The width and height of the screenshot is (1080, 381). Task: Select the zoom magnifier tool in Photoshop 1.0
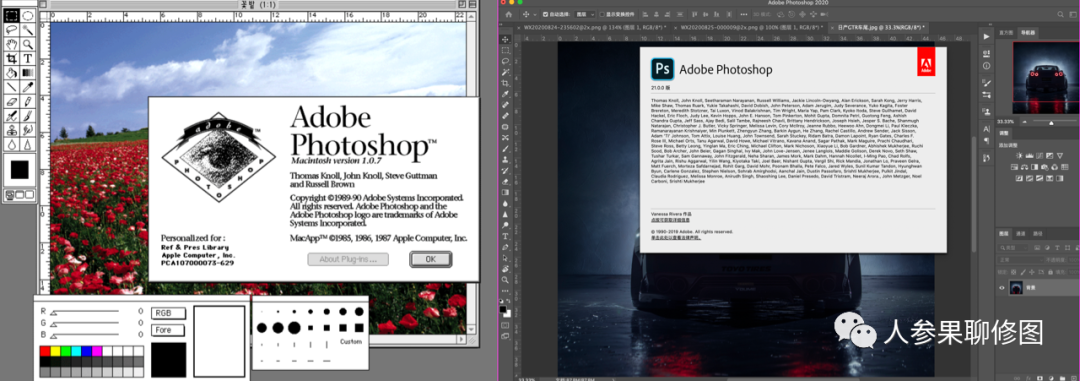(28, 44)
